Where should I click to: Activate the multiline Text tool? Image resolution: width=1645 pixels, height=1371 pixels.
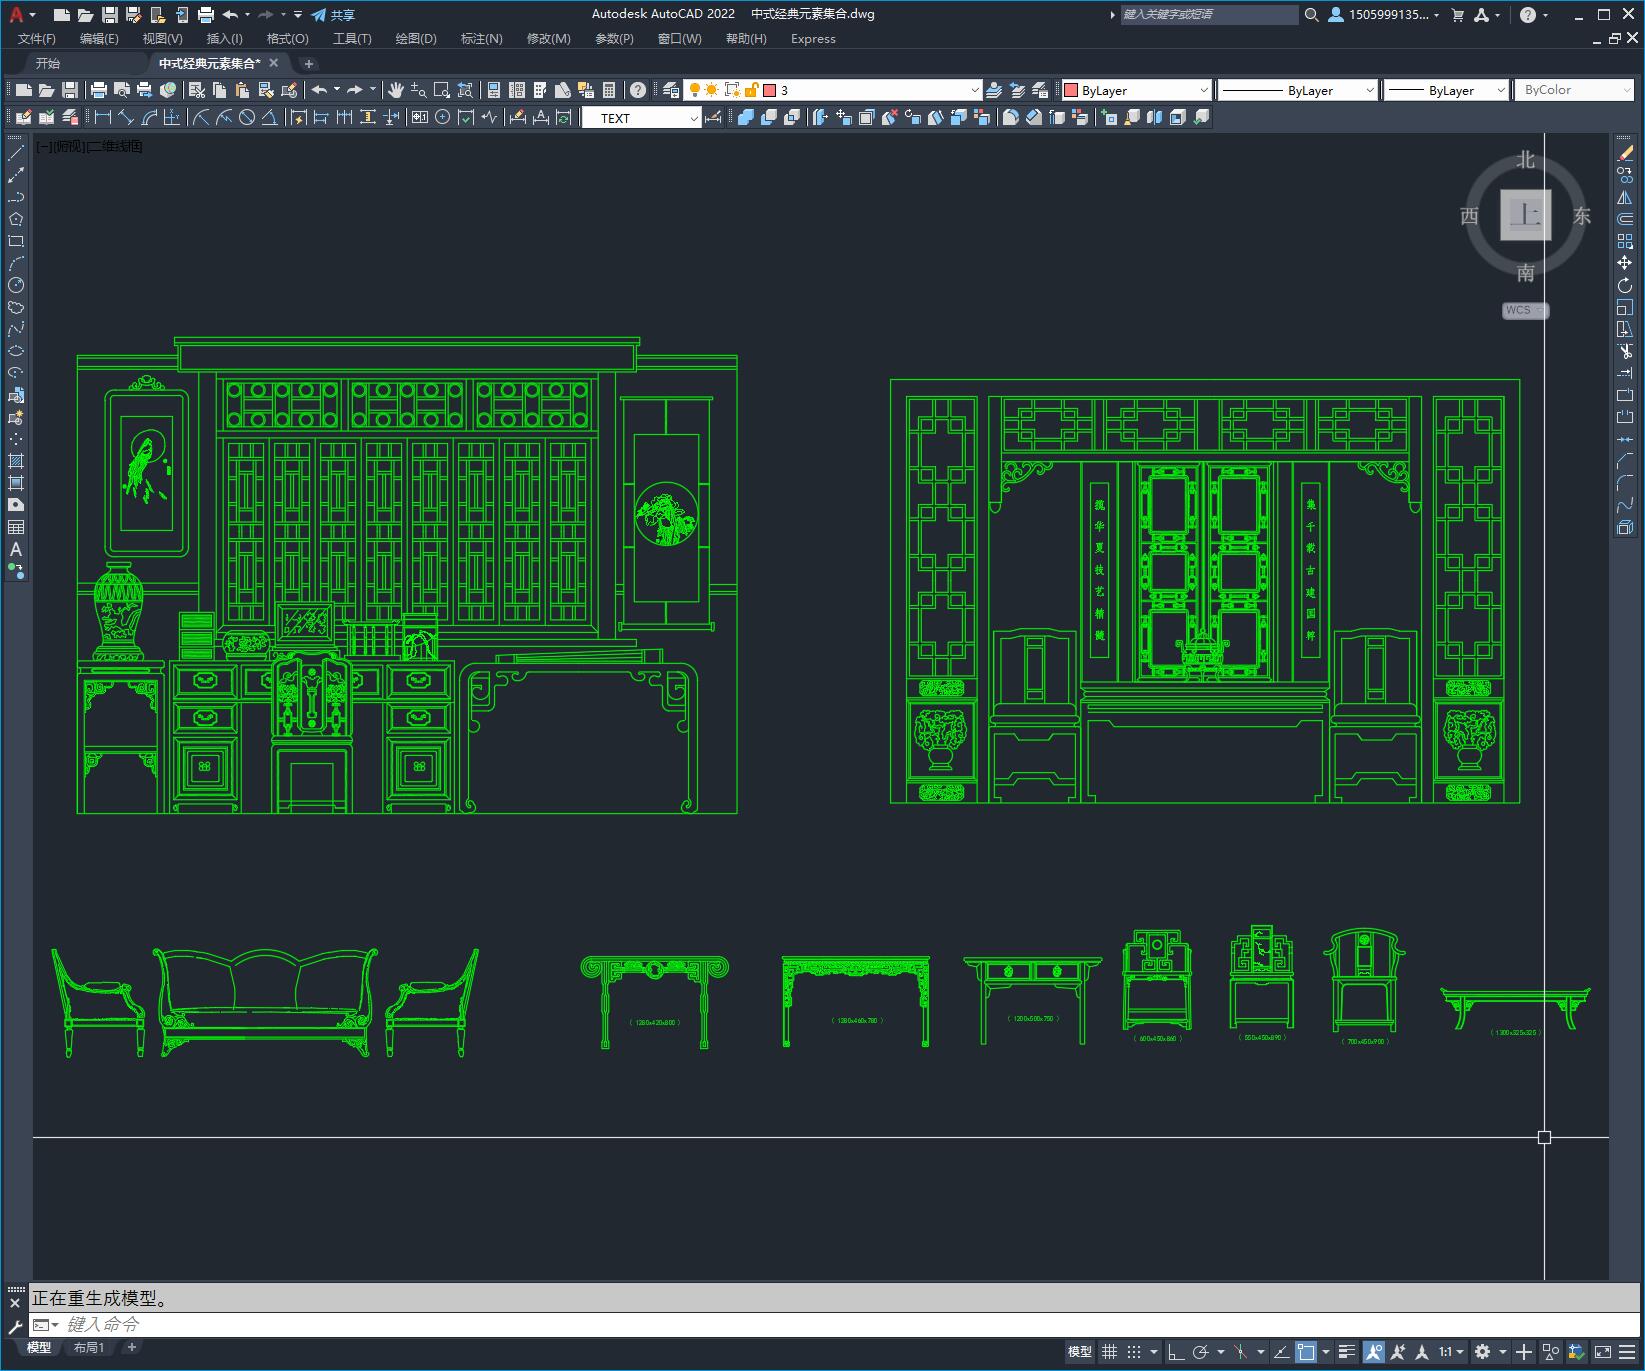[x=16, y=549]
